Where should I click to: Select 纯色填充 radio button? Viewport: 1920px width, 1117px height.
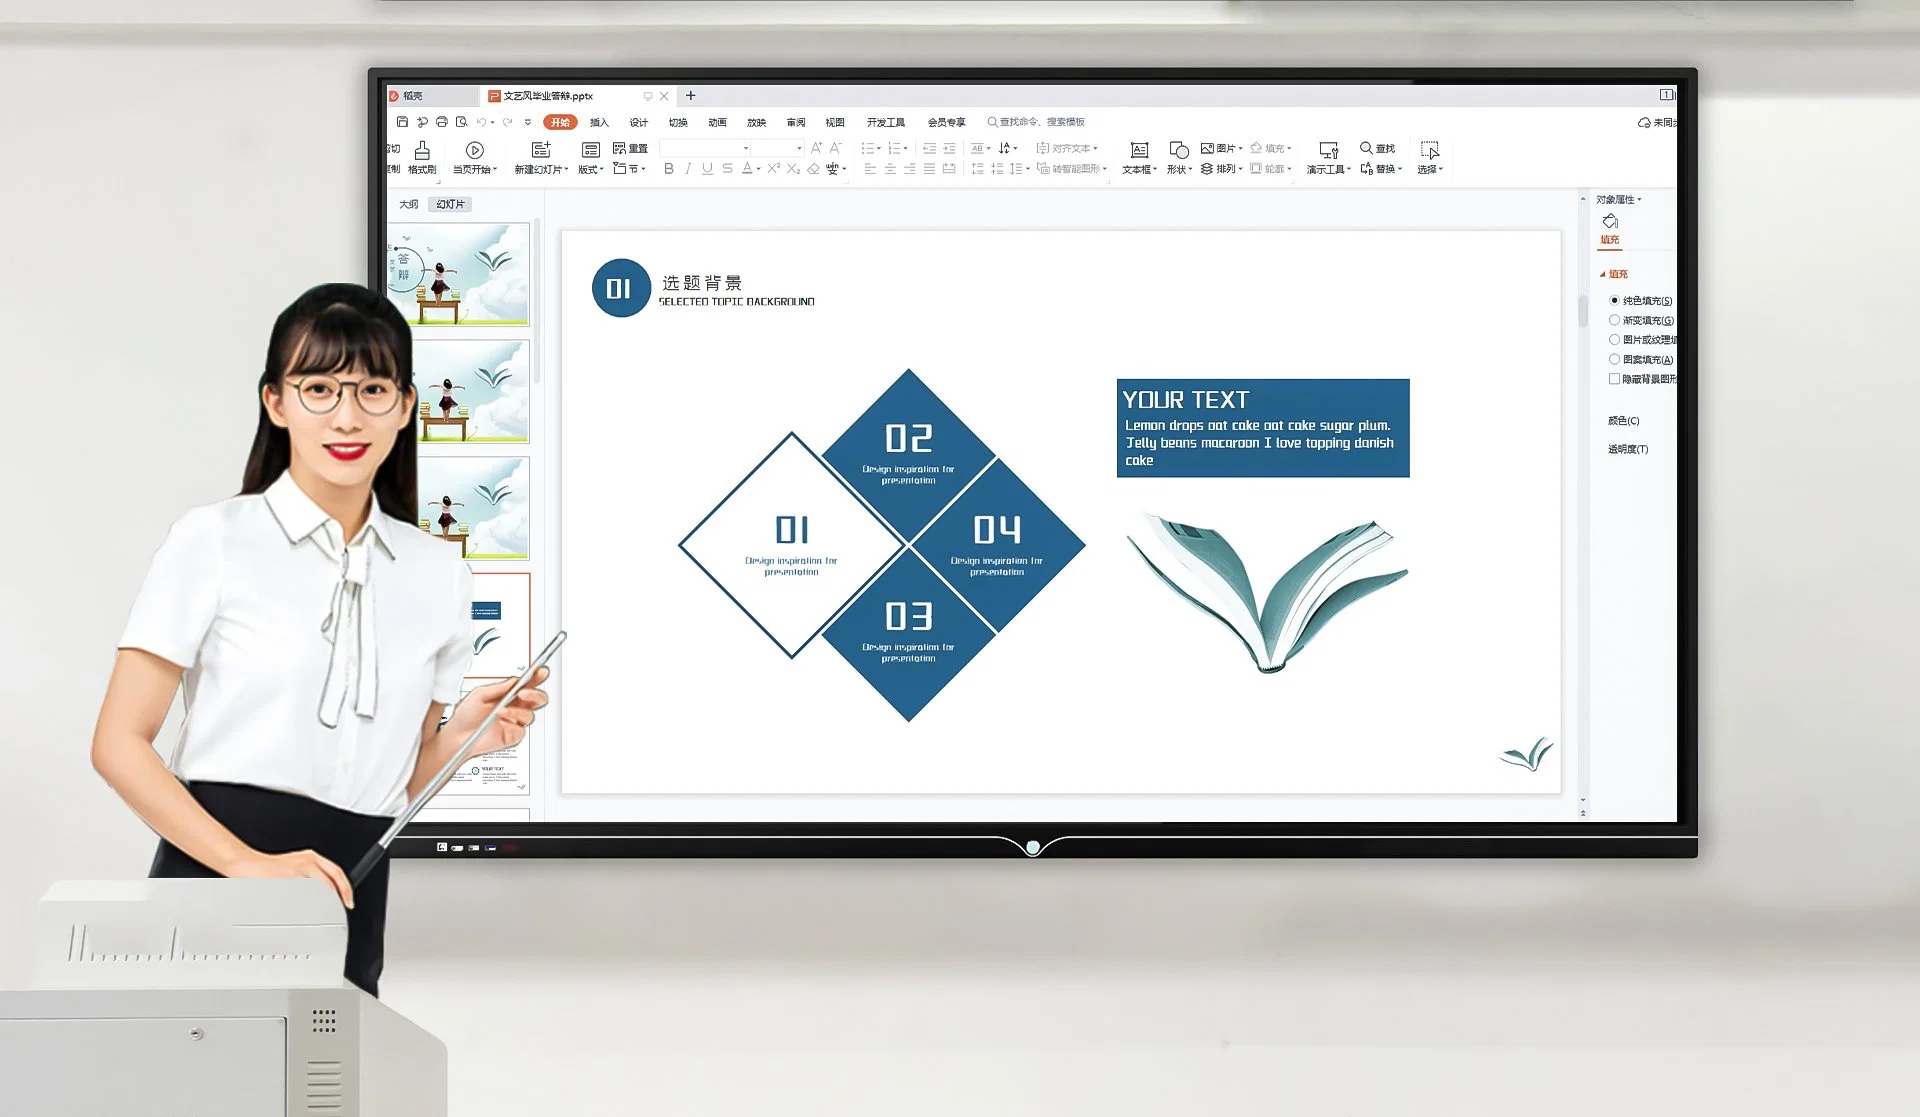coord(1613,301)
